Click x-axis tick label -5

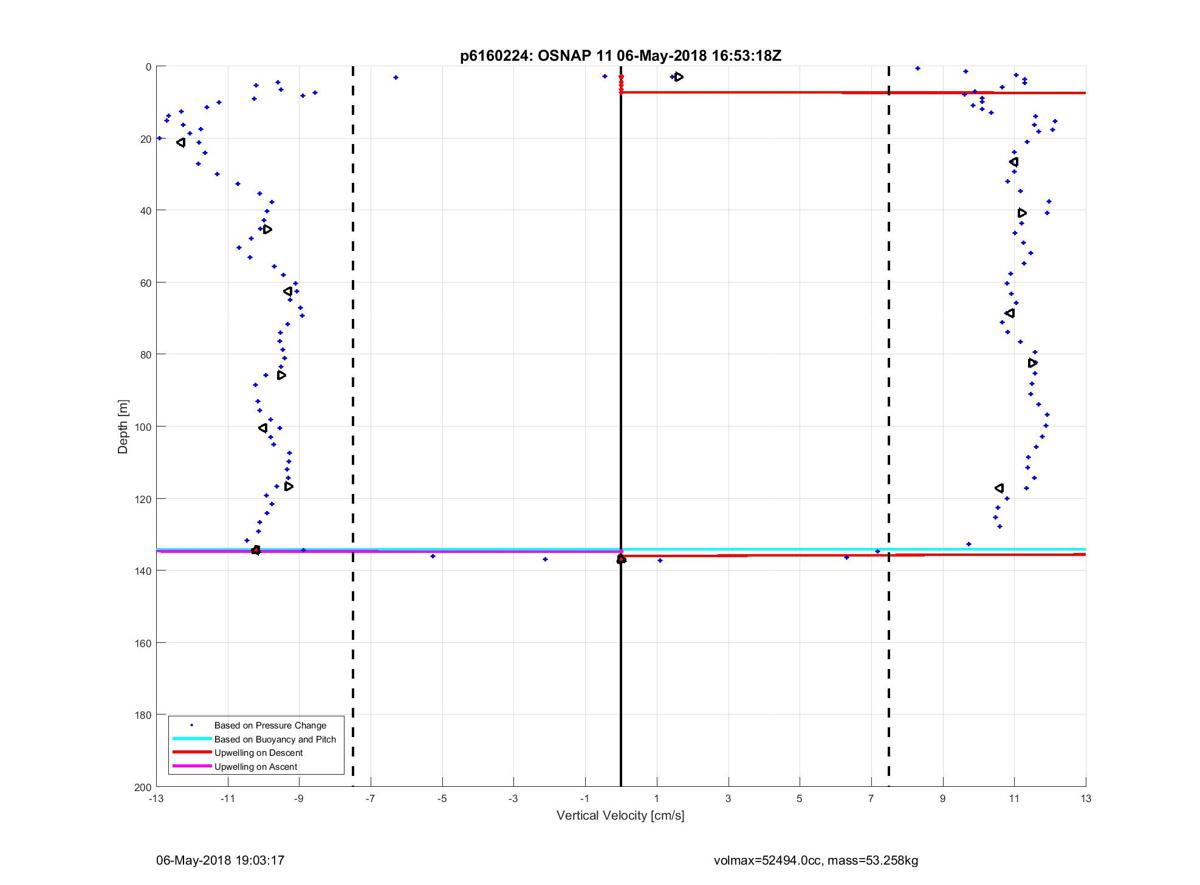point(442,799)
